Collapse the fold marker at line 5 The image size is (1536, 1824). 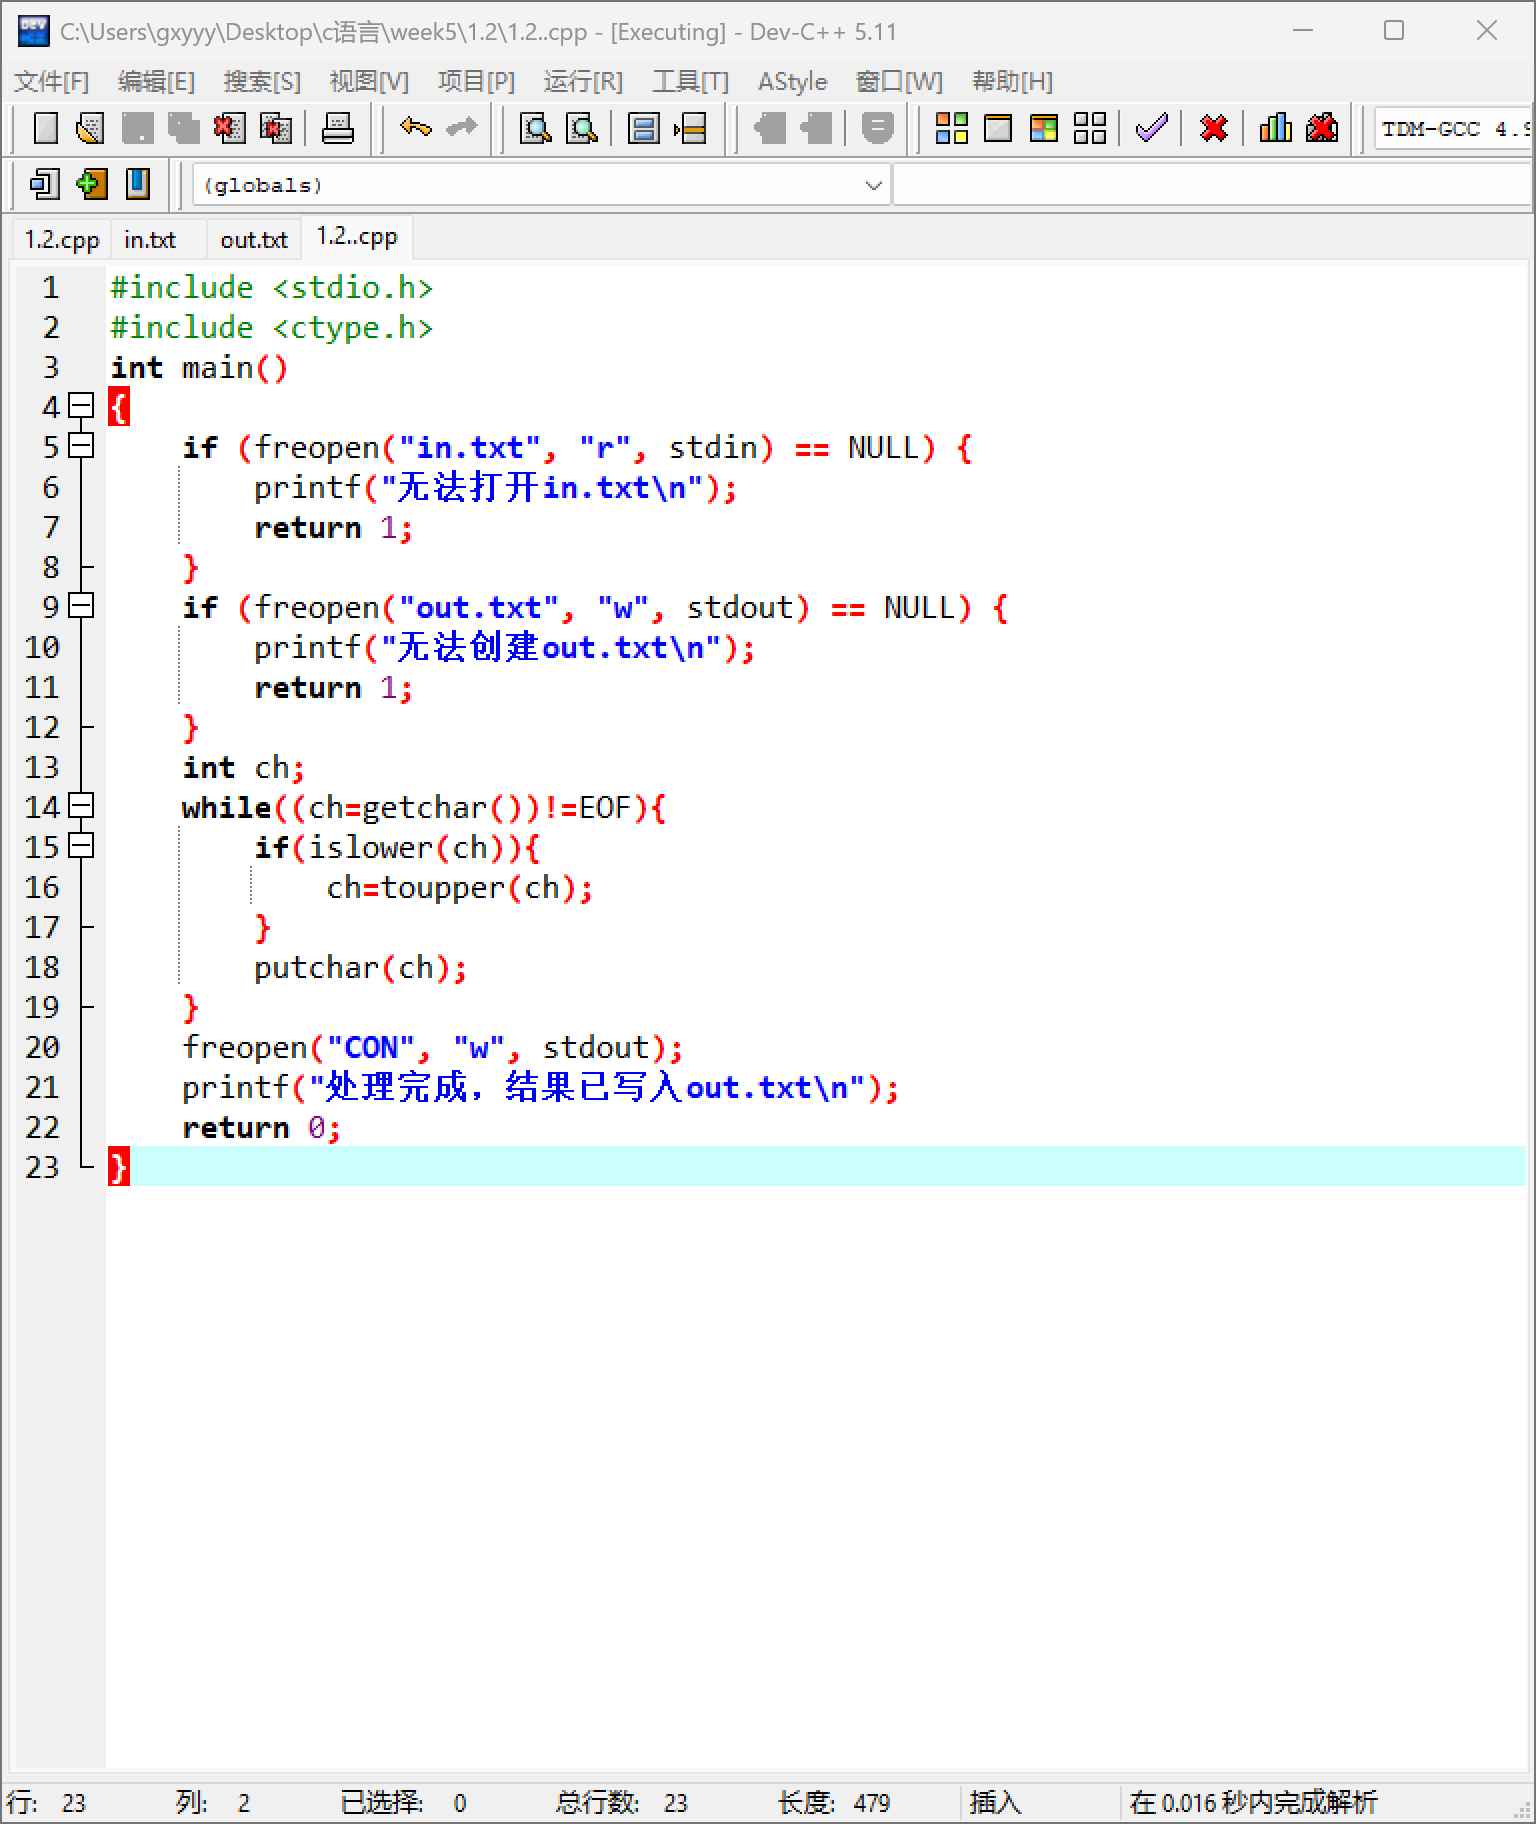click(x=81, y=446)
